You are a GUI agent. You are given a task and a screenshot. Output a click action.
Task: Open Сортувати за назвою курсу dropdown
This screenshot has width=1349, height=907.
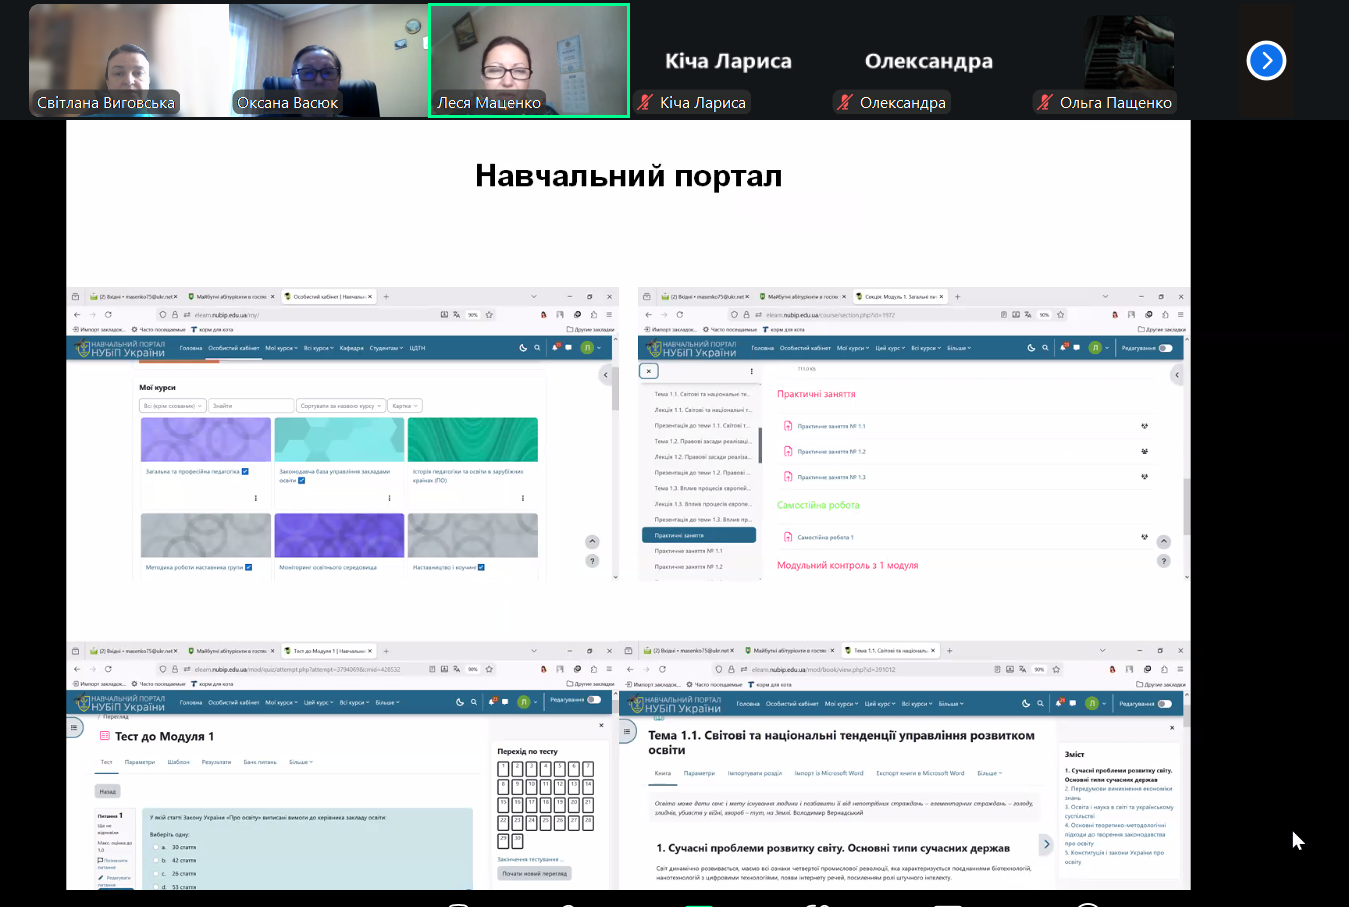(340, 406)
